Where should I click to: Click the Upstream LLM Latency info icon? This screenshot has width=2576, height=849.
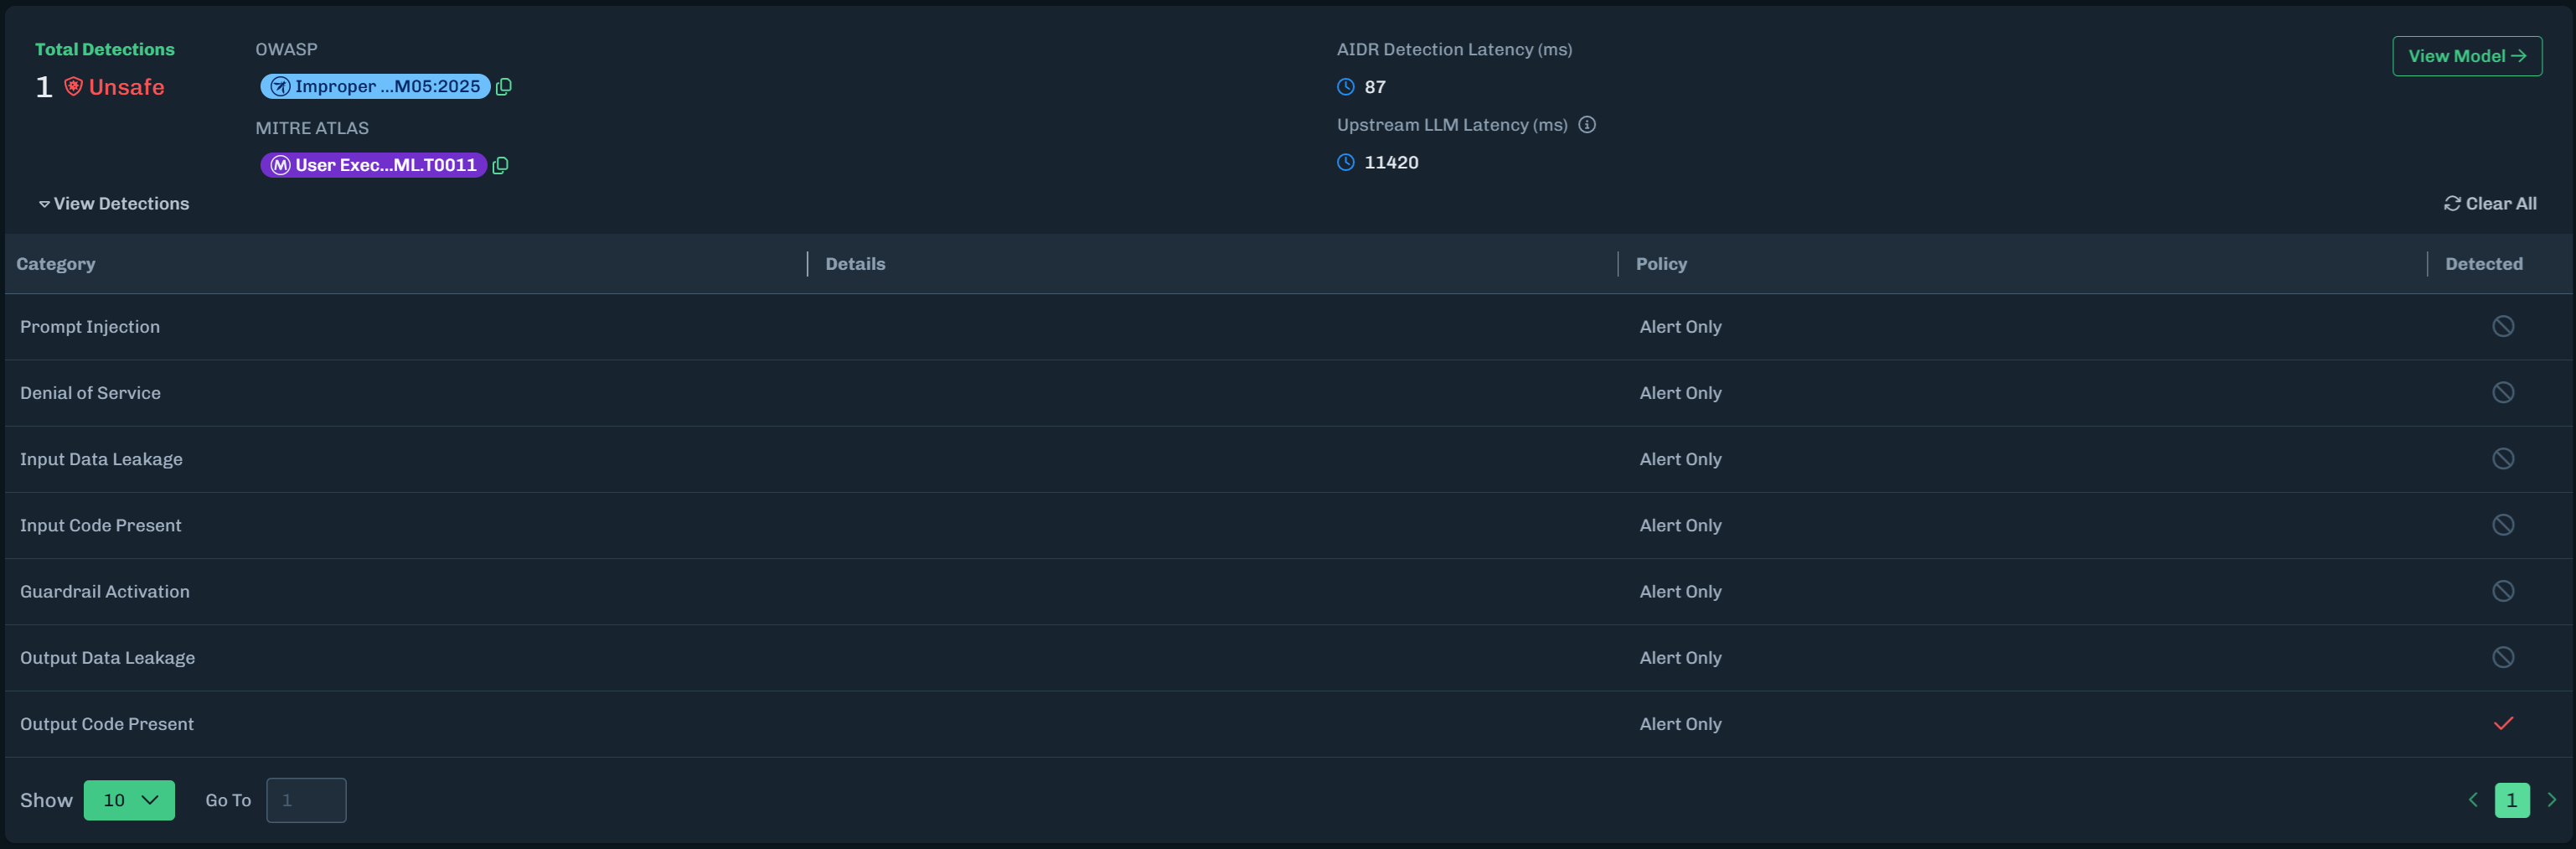(1586, 125)
